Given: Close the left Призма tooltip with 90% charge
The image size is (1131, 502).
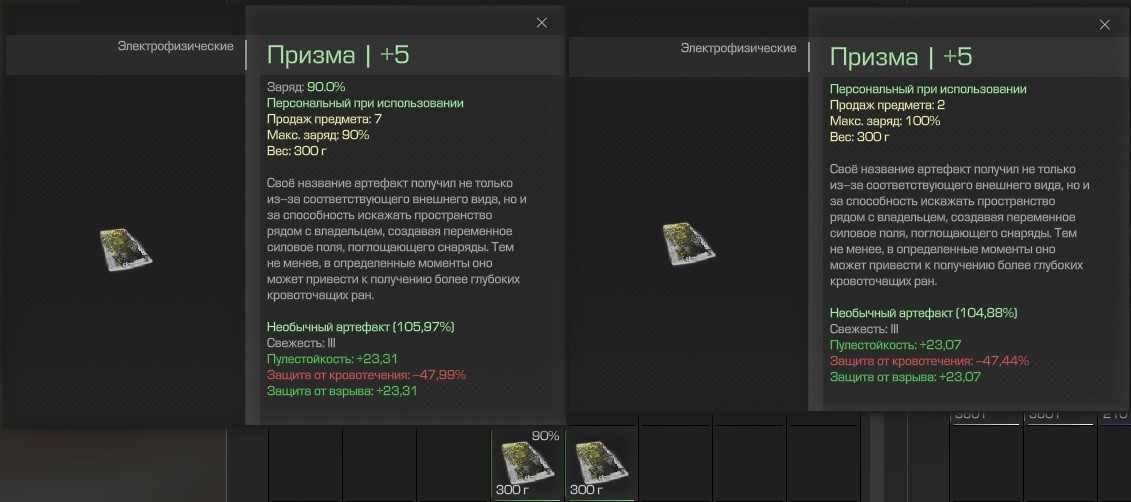Looking at the screenshot, I should tap(542, 23).
